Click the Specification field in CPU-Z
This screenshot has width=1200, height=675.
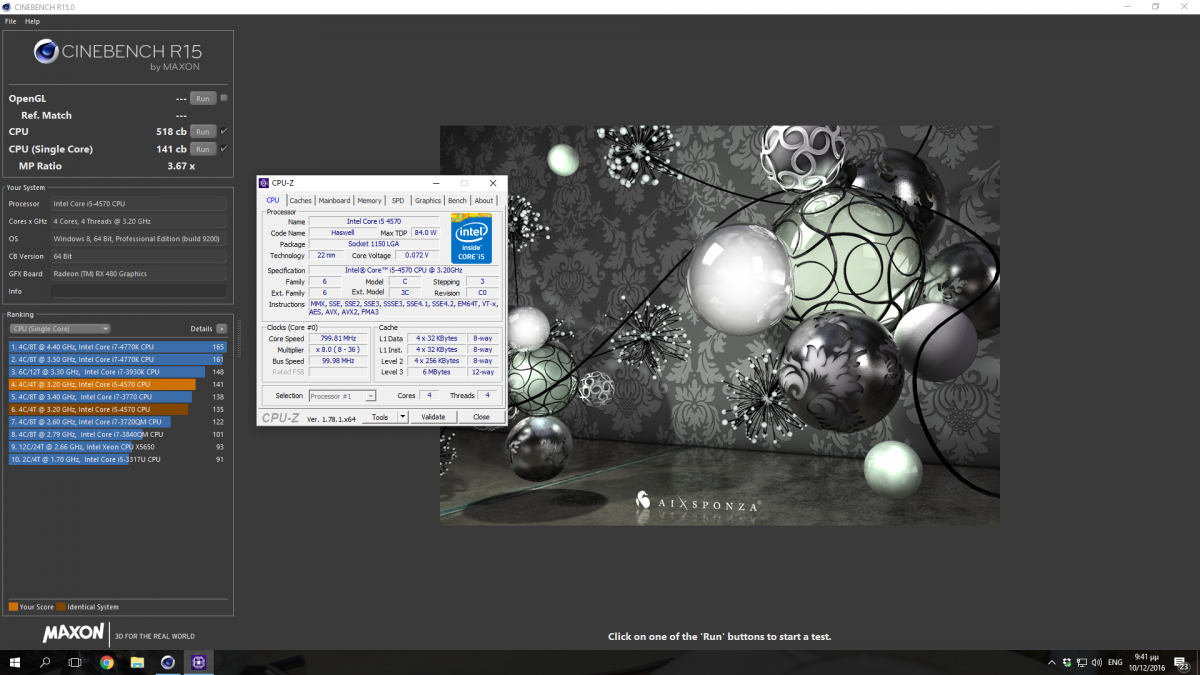tap(404, 270)
